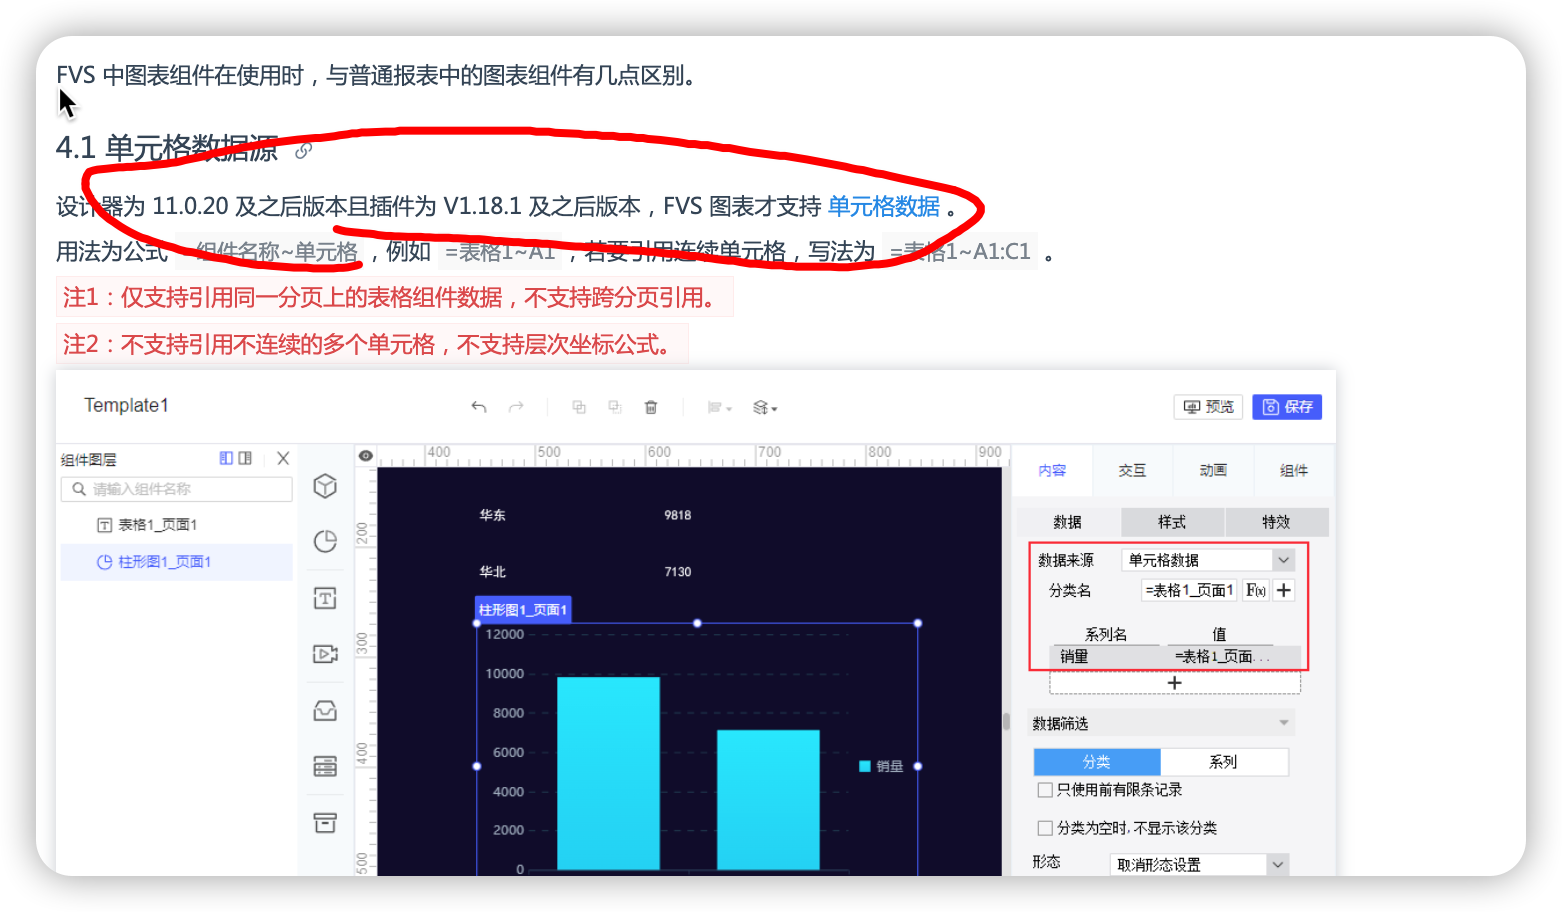The width and height of the screenshot is (1562, 912).
Task: Collapse the 数据筛选 section
Action: coord(1284,723)
